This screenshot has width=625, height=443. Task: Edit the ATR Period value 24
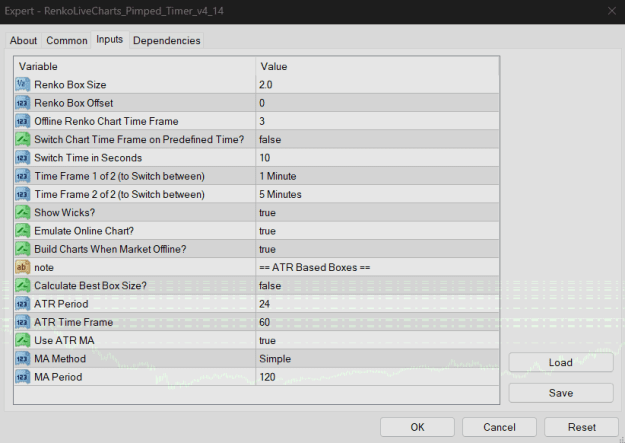pos(377,304)
